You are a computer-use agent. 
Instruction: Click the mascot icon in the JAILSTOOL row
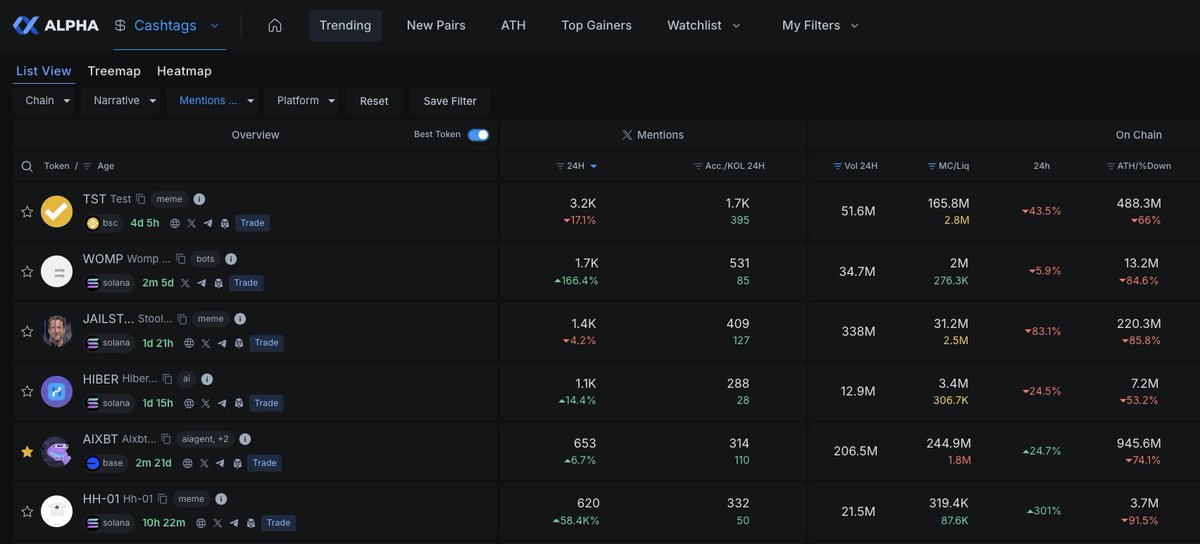tap(238, 343)
